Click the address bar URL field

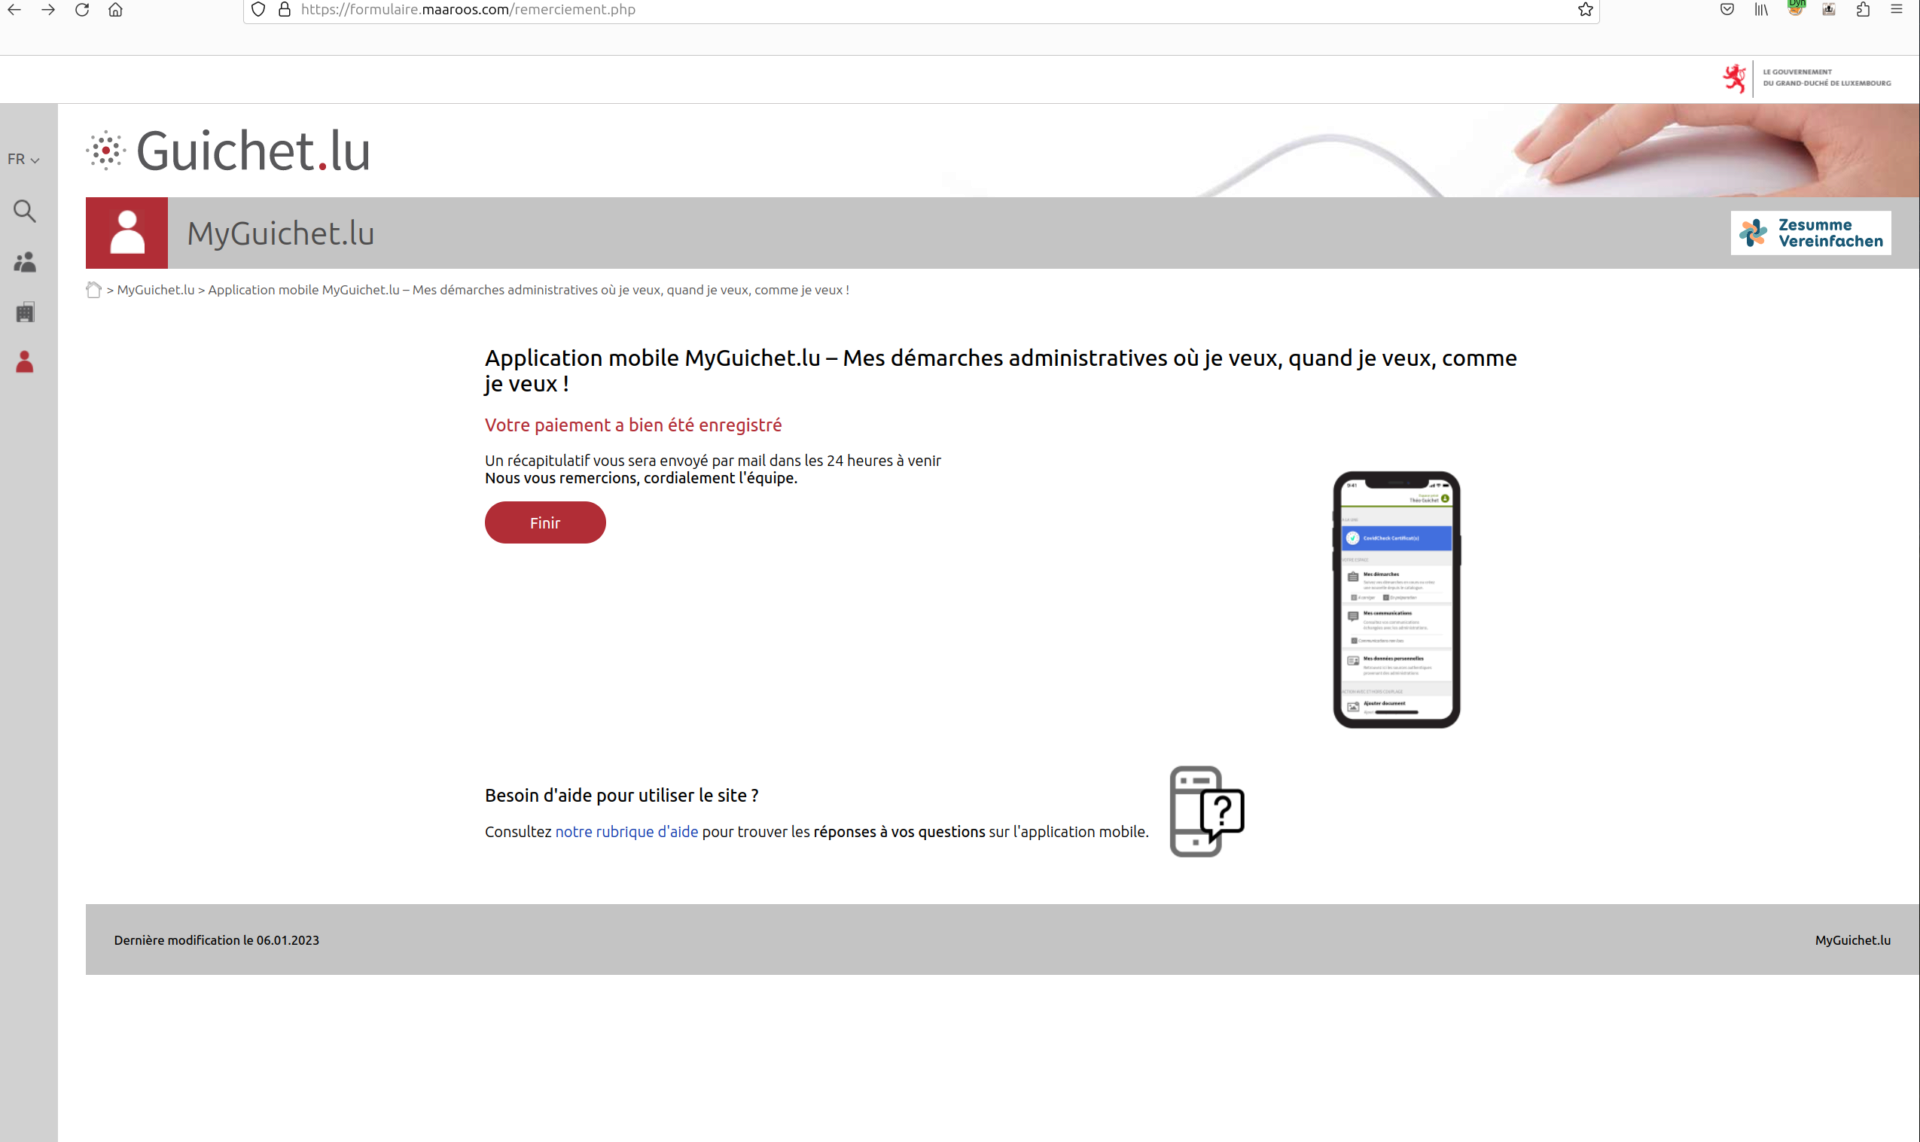click(920, 9)
